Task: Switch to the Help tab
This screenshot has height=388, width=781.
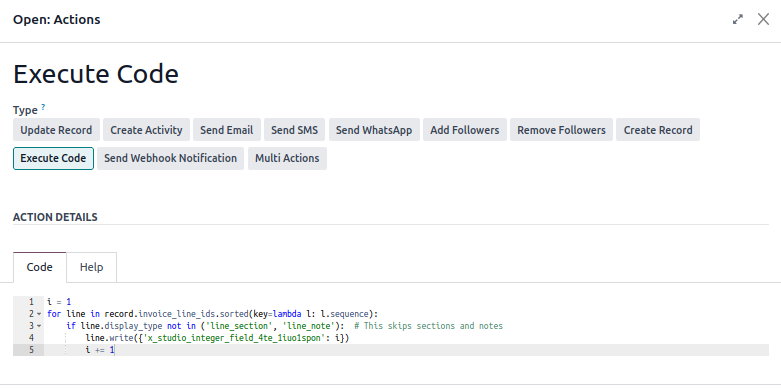Action: [92, 267]
